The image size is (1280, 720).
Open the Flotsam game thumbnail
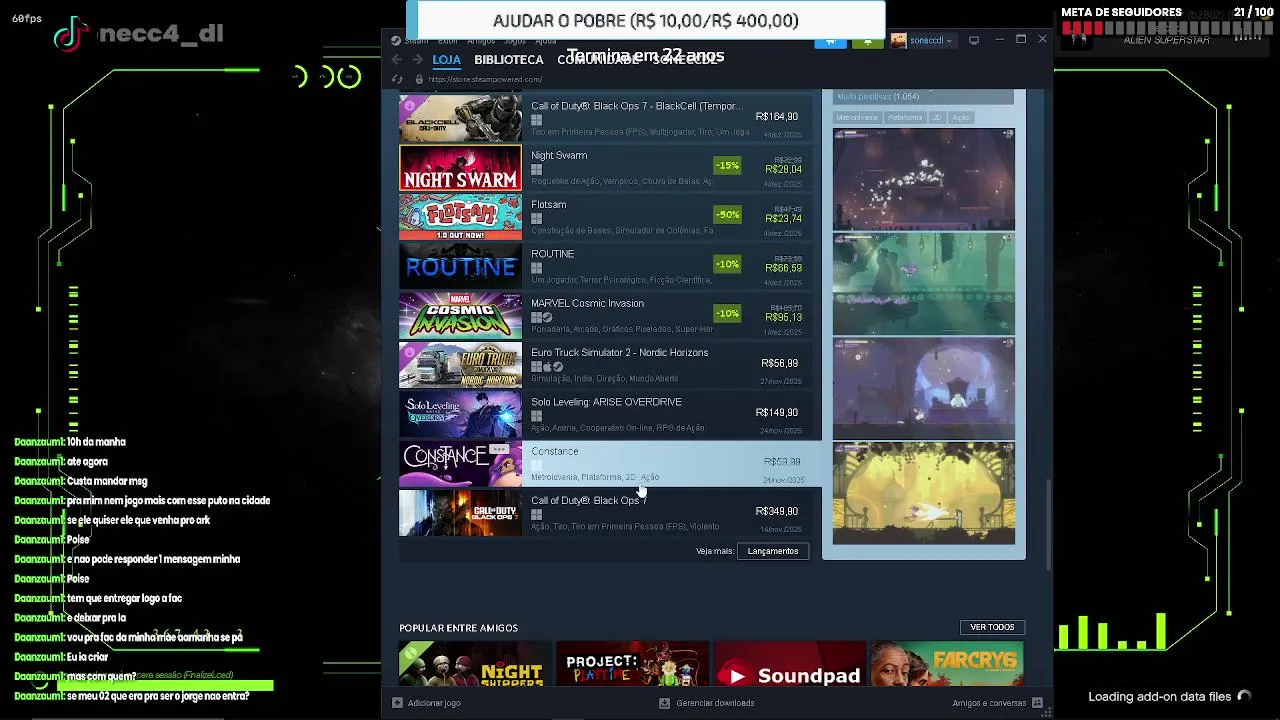click(x=460, y=217)
